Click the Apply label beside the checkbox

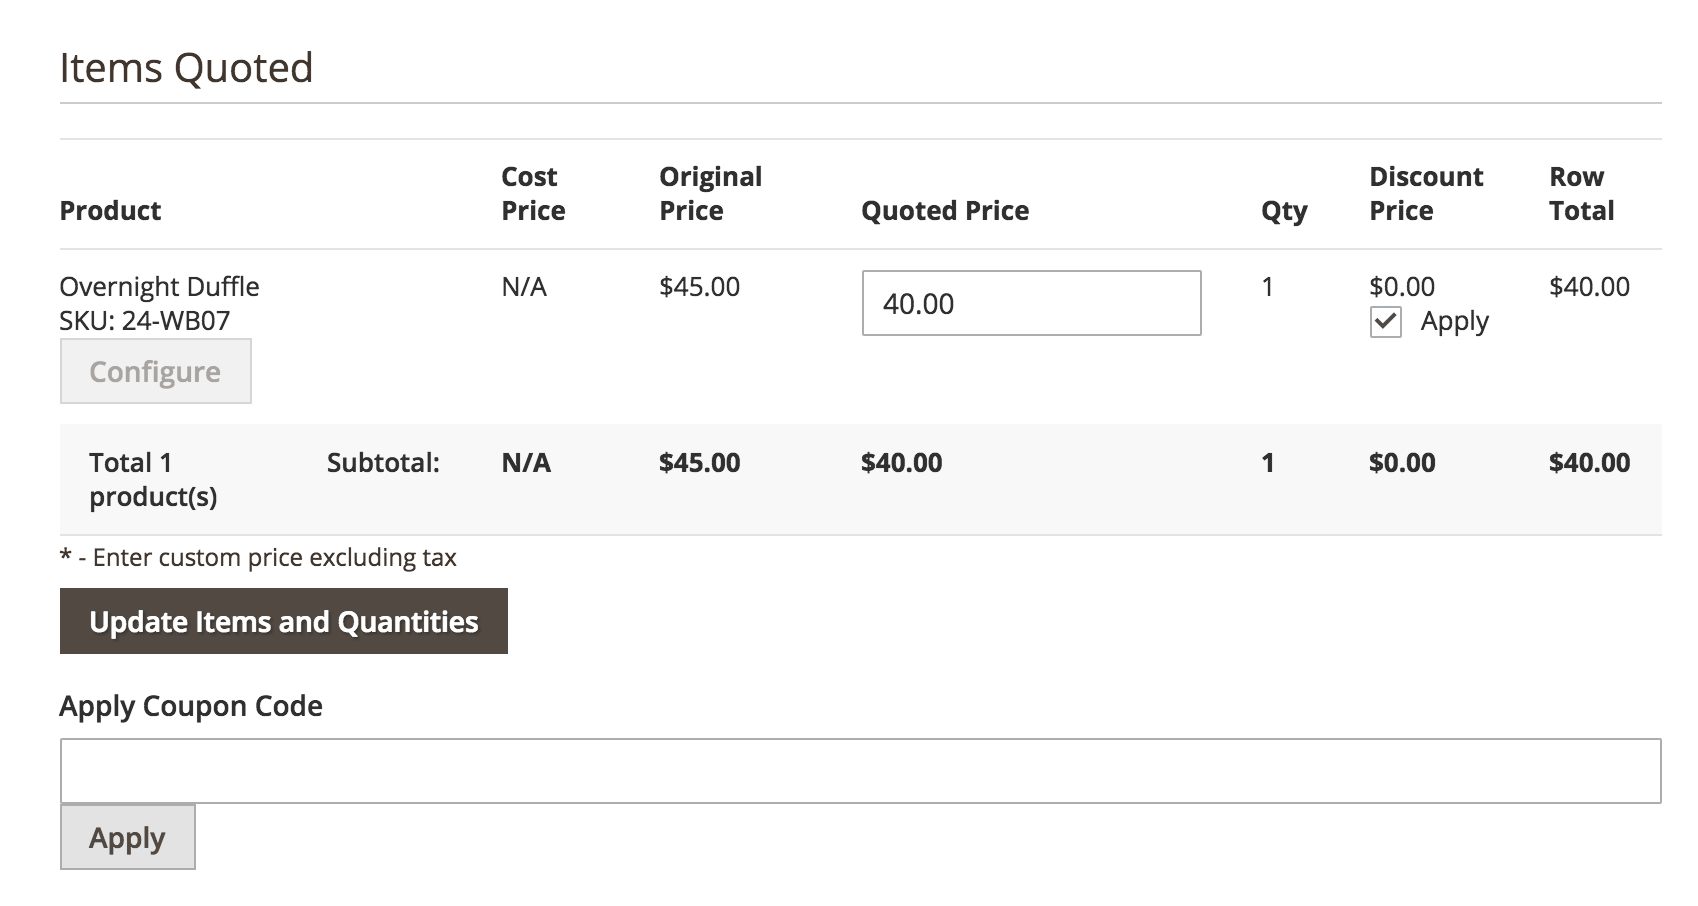(1454, 321)
